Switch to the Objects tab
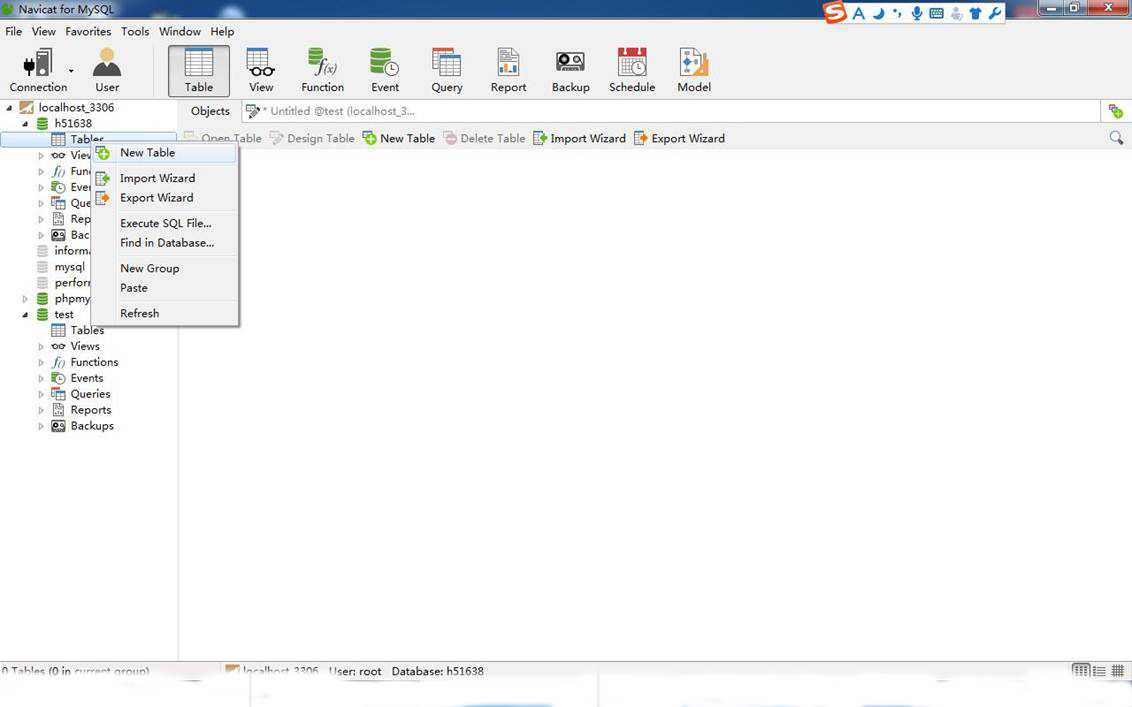Image resolution: width=1132 pixels, height=707 pixels. [x=210, y=111]
